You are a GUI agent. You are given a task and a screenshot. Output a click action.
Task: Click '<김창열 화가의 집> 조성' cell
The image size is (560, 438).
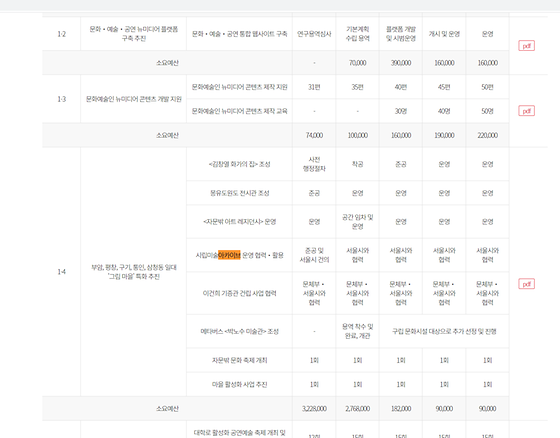239,164
